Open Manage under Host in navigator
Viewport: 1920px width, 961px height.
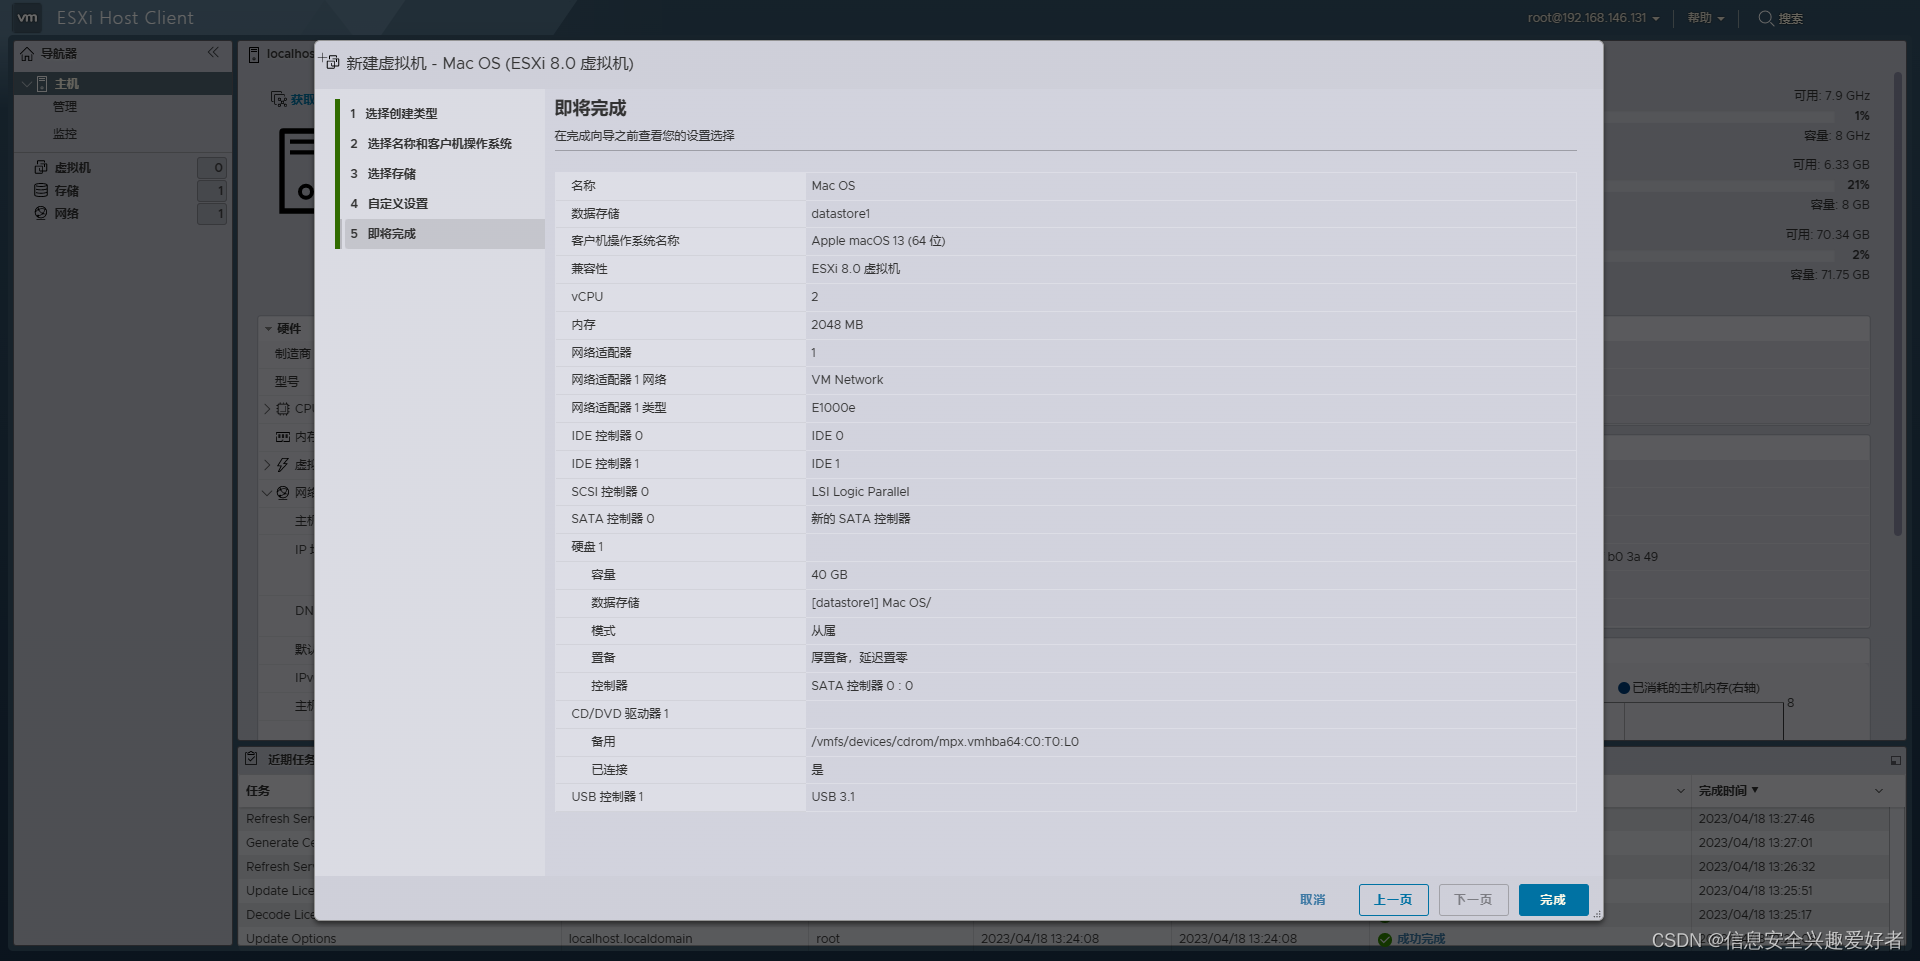(65, 107)
